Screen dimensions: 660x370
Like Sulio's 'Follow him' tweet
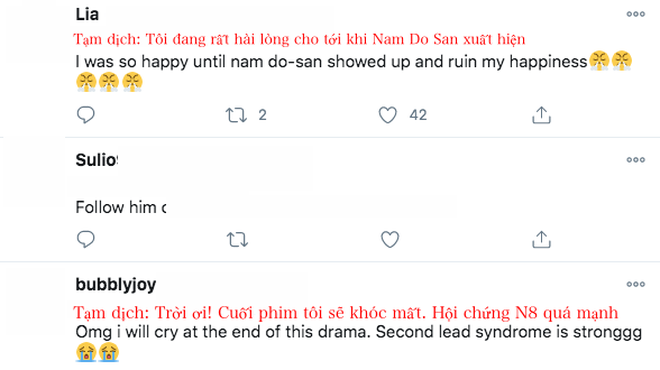[390, 240]
